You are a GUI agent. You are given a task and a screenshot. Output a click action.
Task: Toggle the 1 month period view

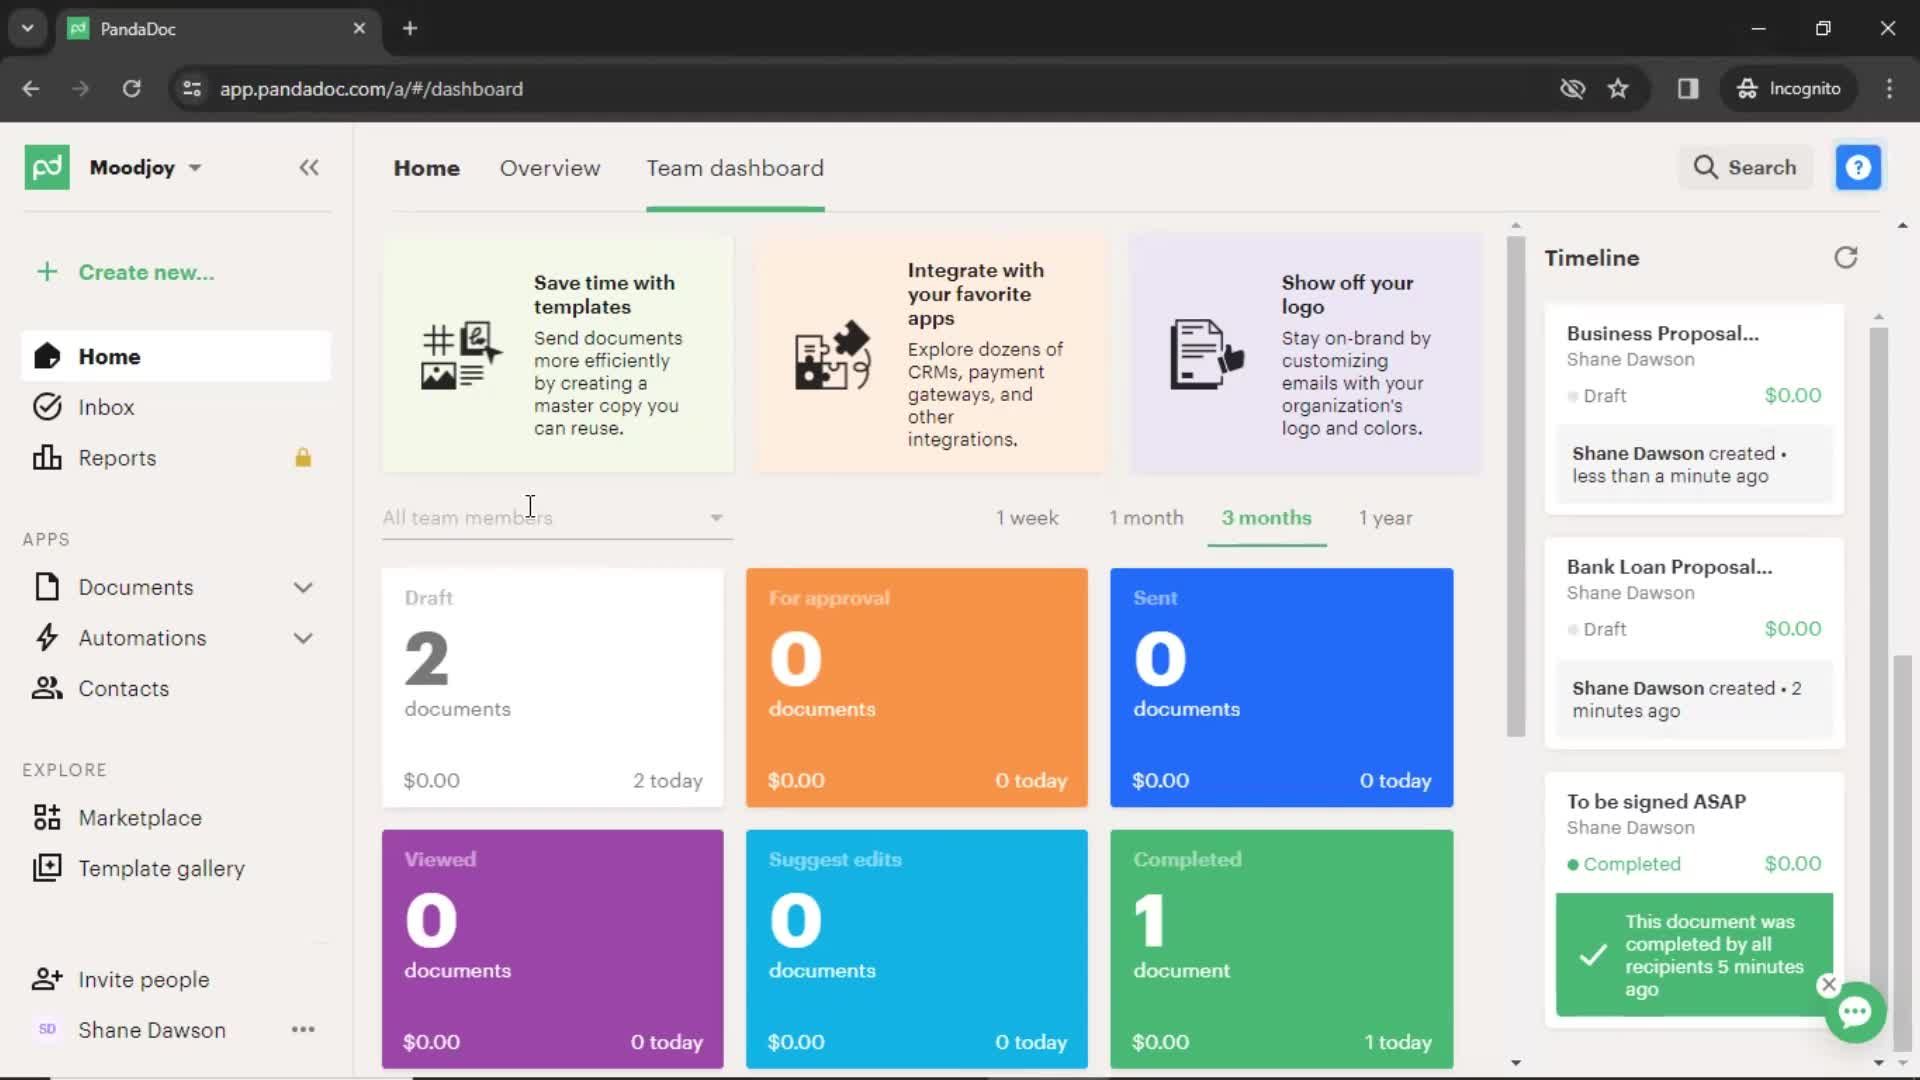(x=1145, y=517)
